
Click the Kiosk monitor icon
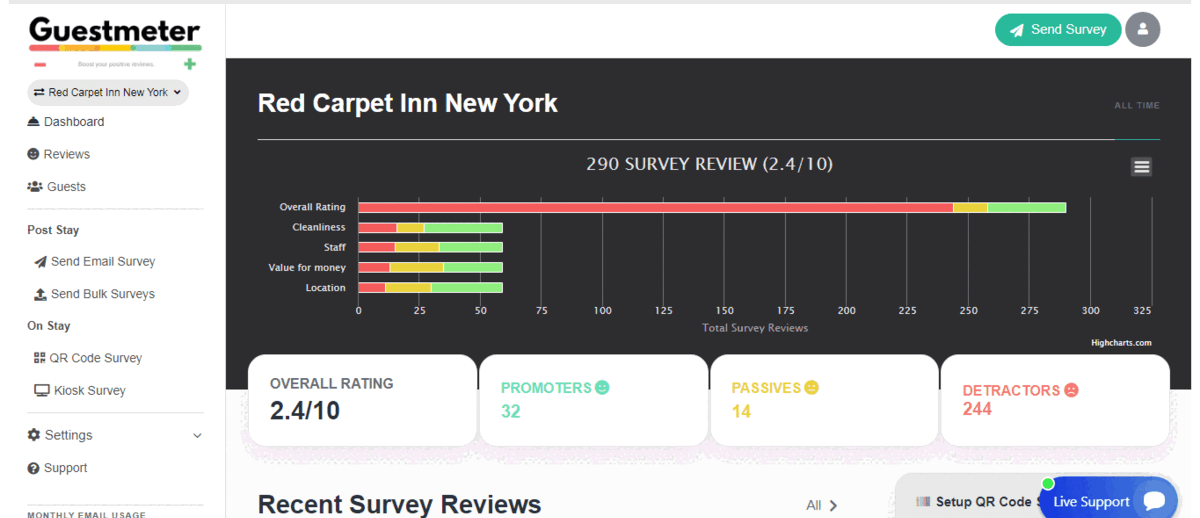[41, 391]
